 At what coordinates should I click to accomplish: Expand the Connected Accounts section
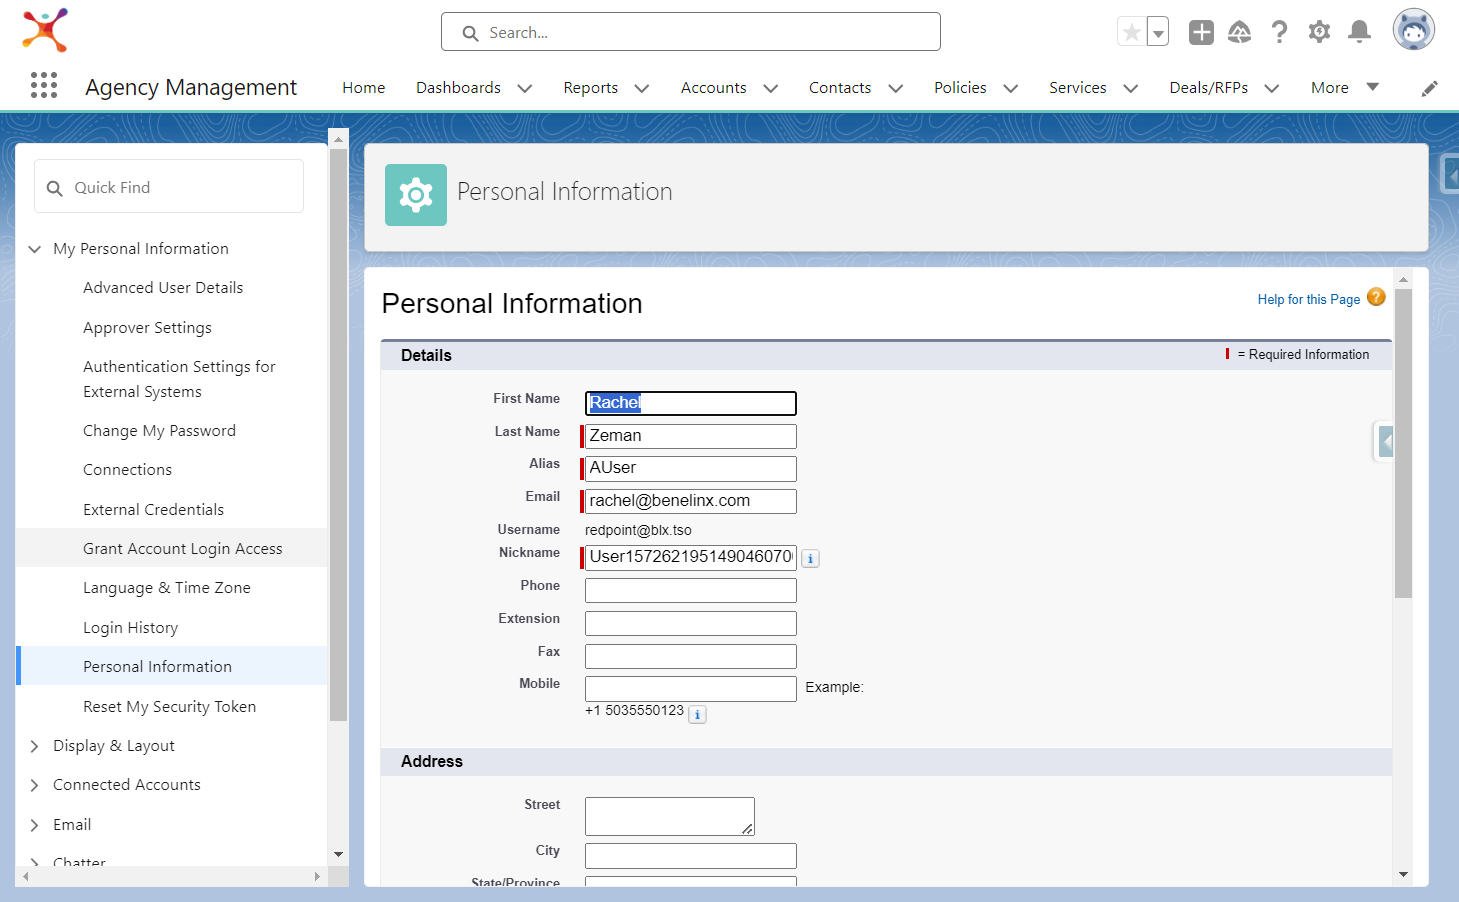pos(35,785)
